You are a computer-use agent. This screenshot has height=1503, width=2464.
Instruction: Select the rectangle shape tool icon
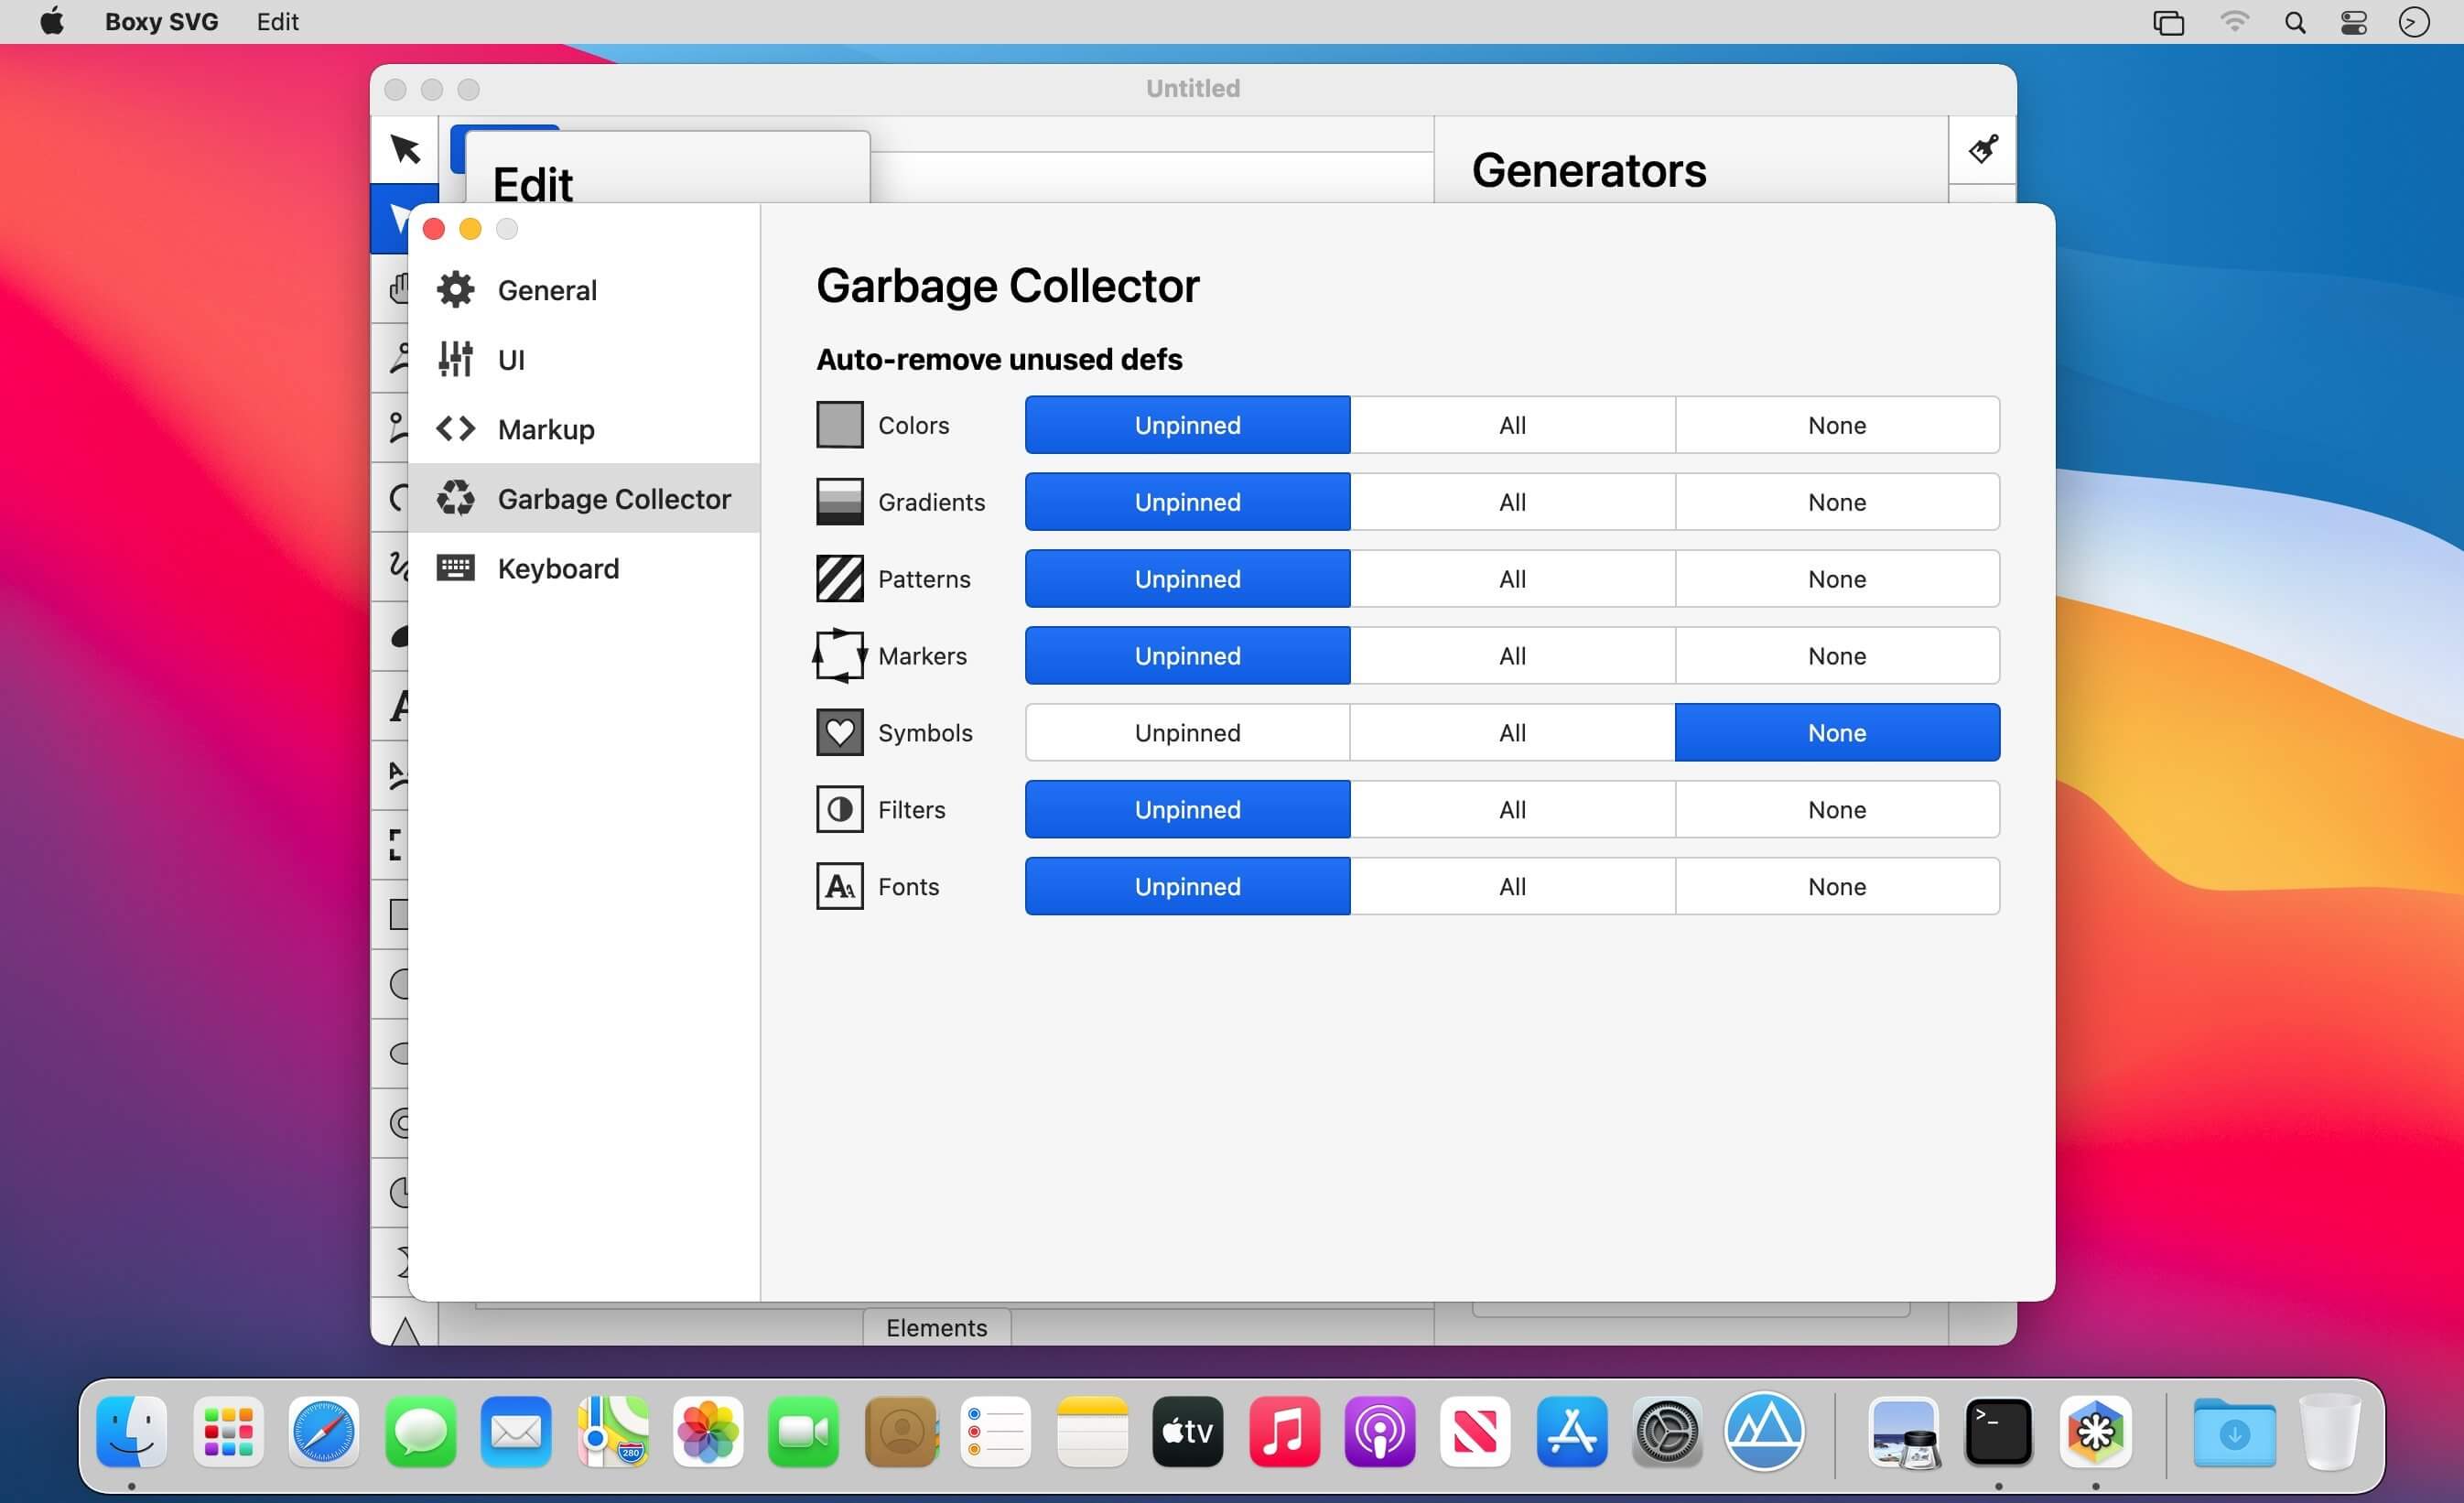(403, 915)
